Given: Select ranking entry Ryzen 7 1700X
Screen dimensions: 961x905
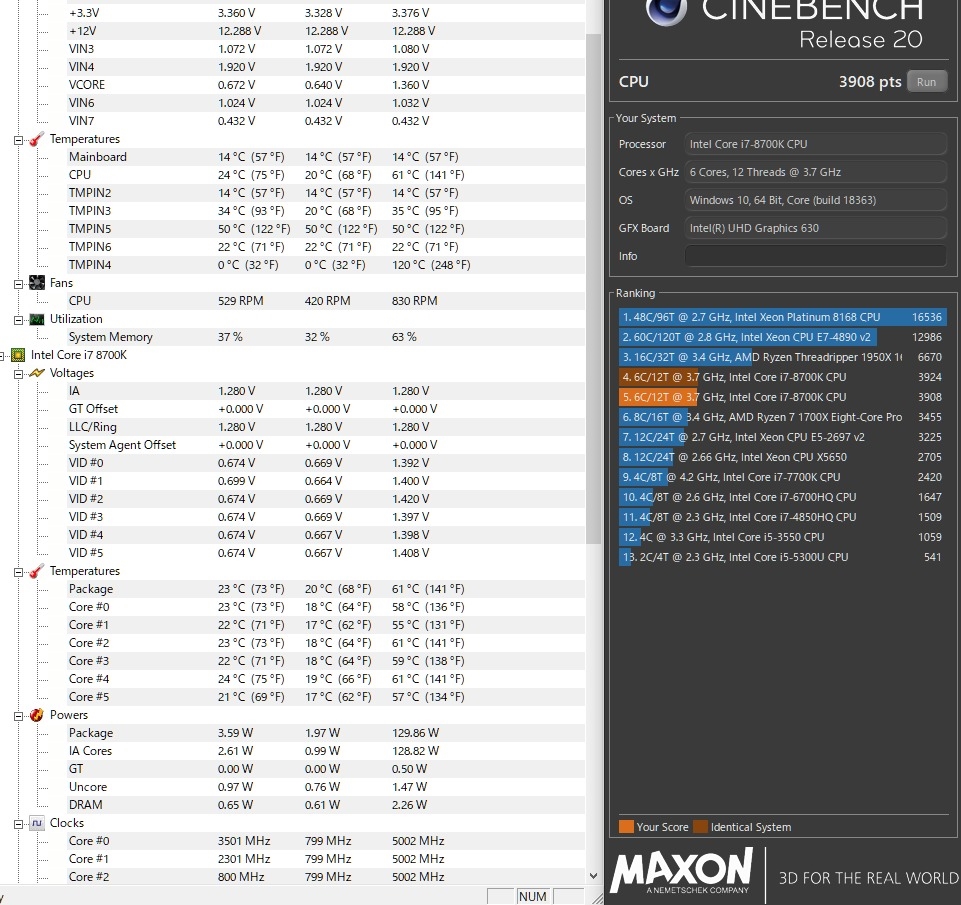Looking at the screenshot, I should pyautogui.click(x=783, y=417).
